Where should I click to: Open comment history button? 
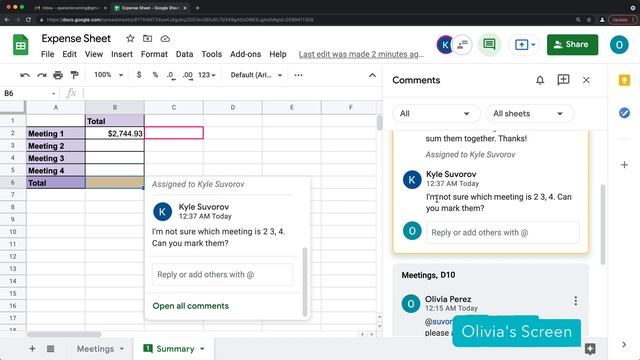pos(489,44)
